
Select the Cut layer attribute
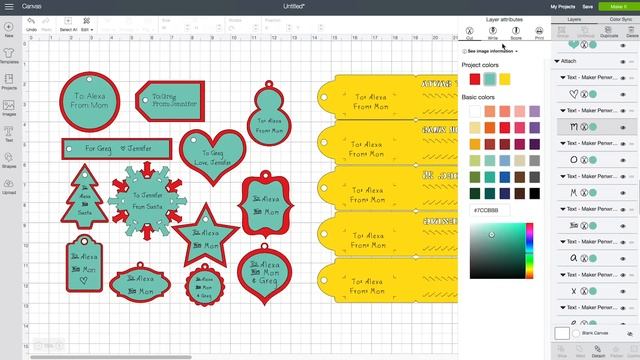469,33
